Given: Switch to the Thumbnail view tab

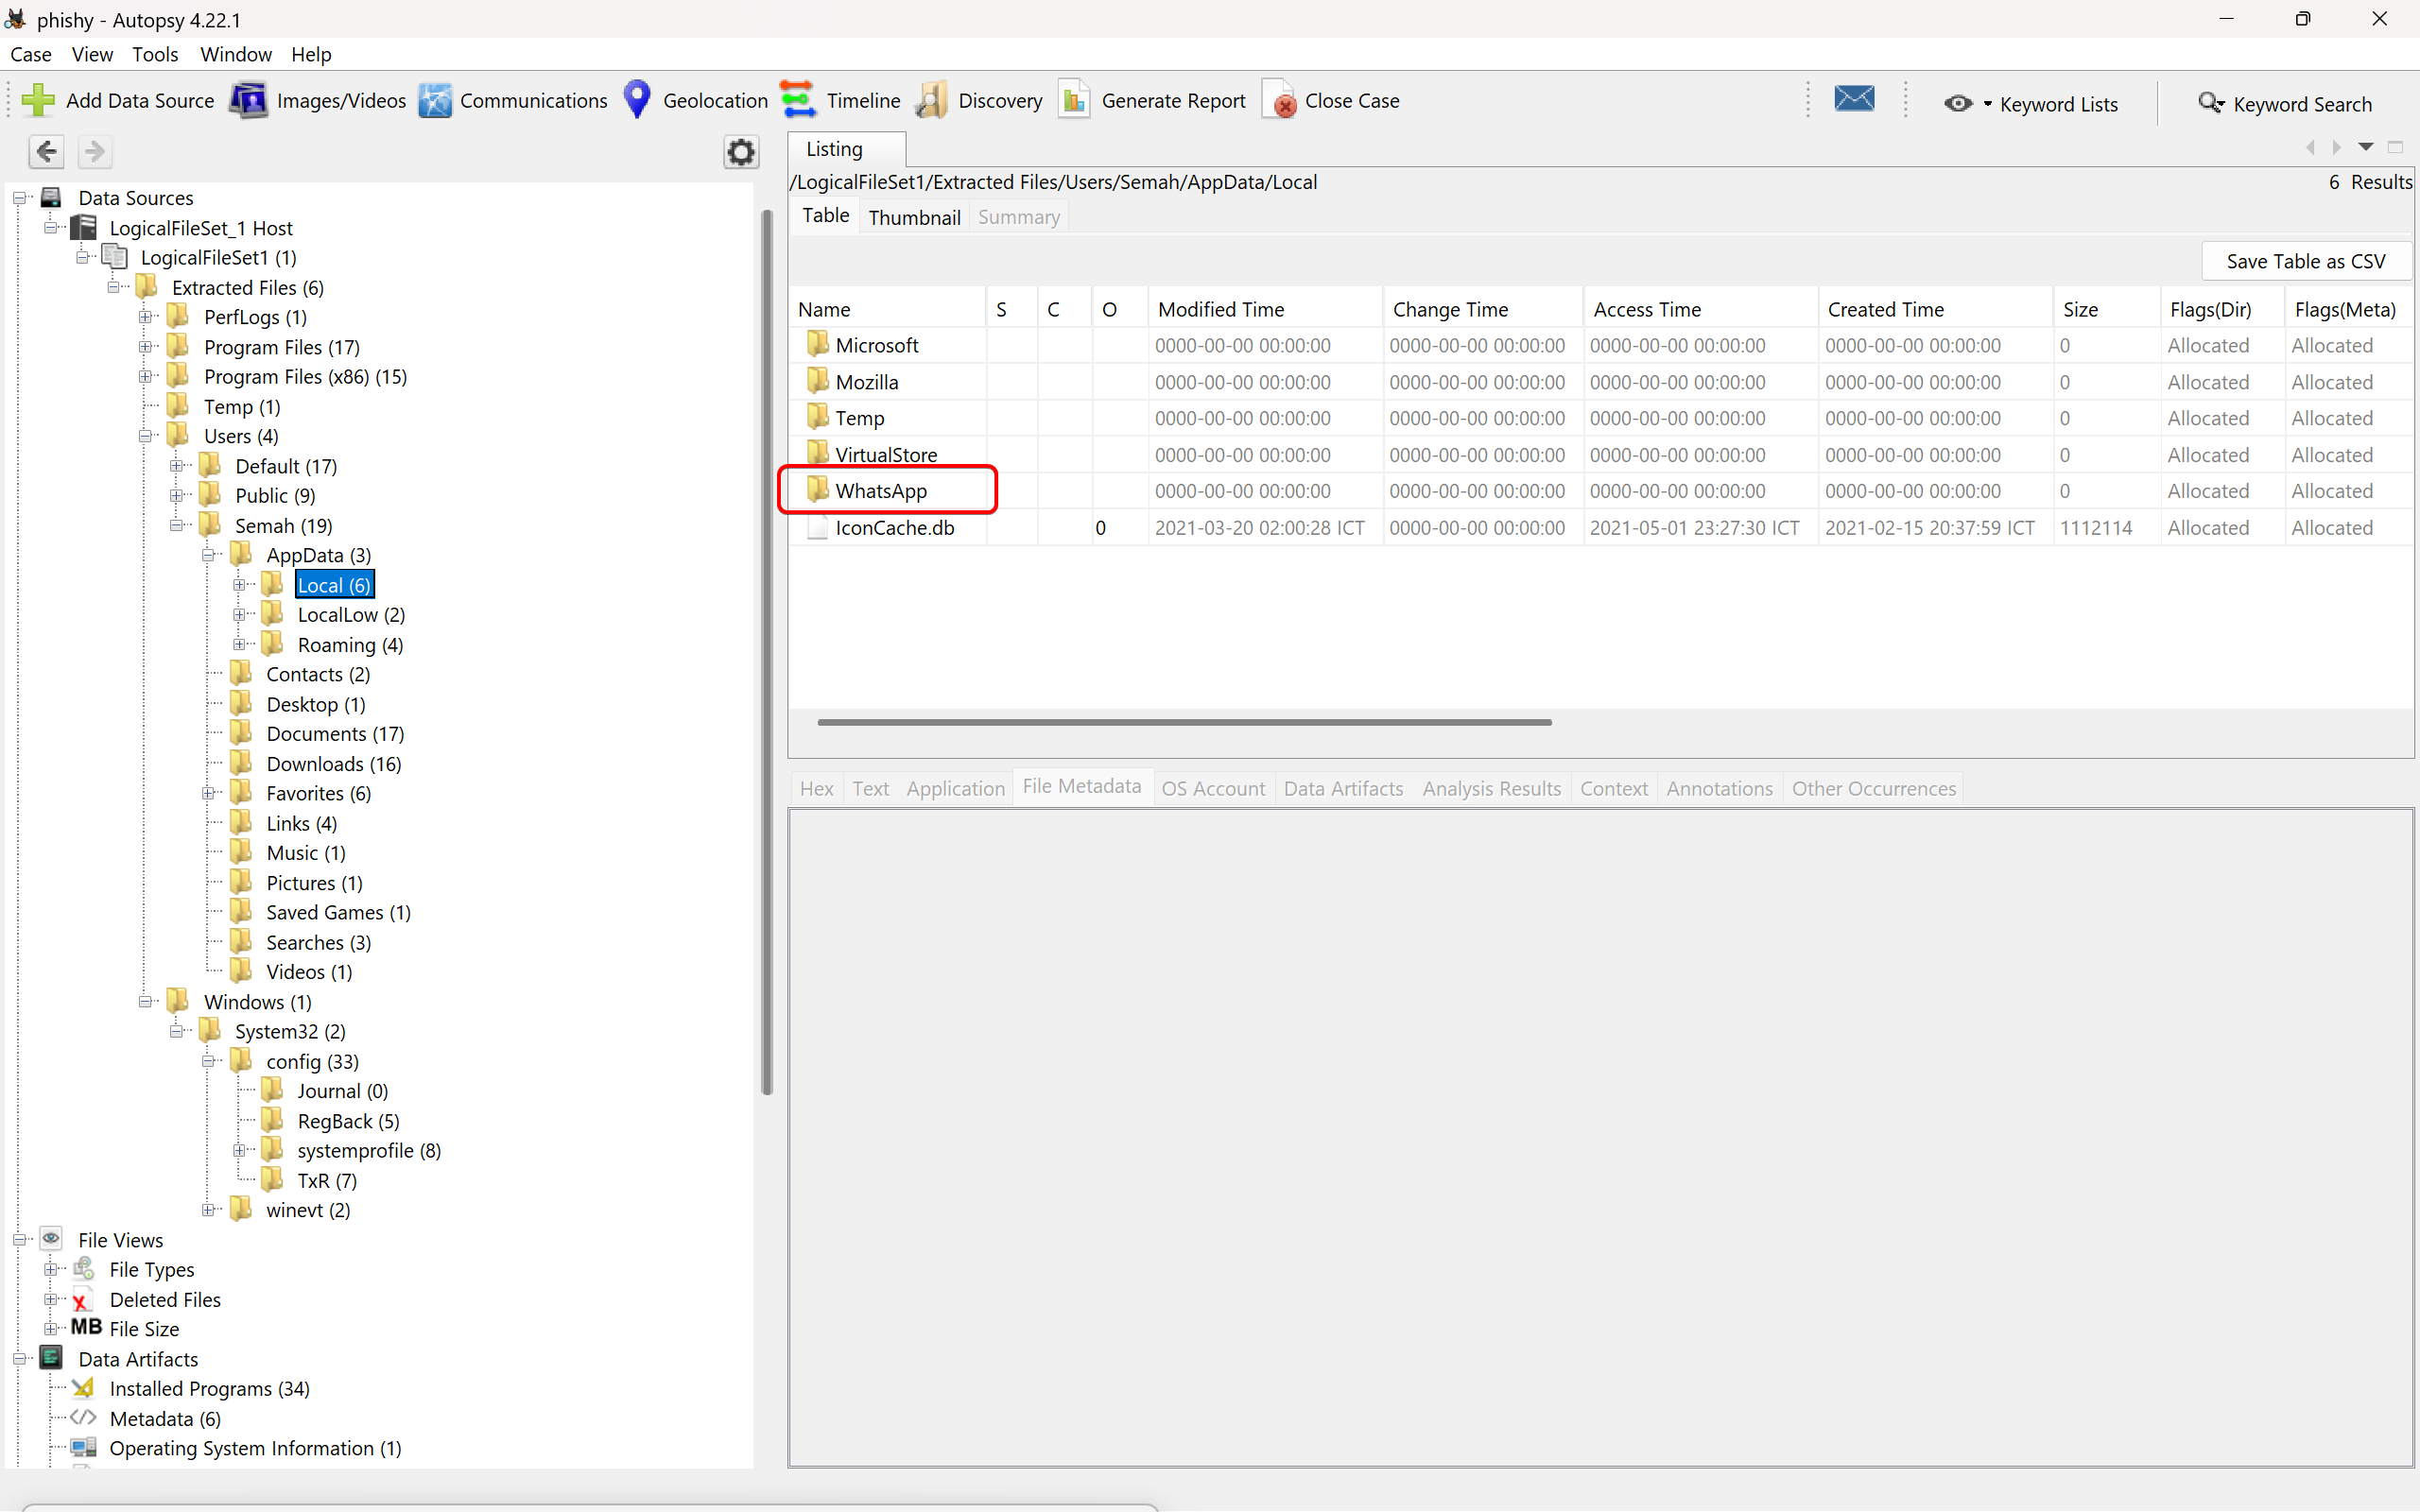Looking at the screenshot, I should (914, 217).
